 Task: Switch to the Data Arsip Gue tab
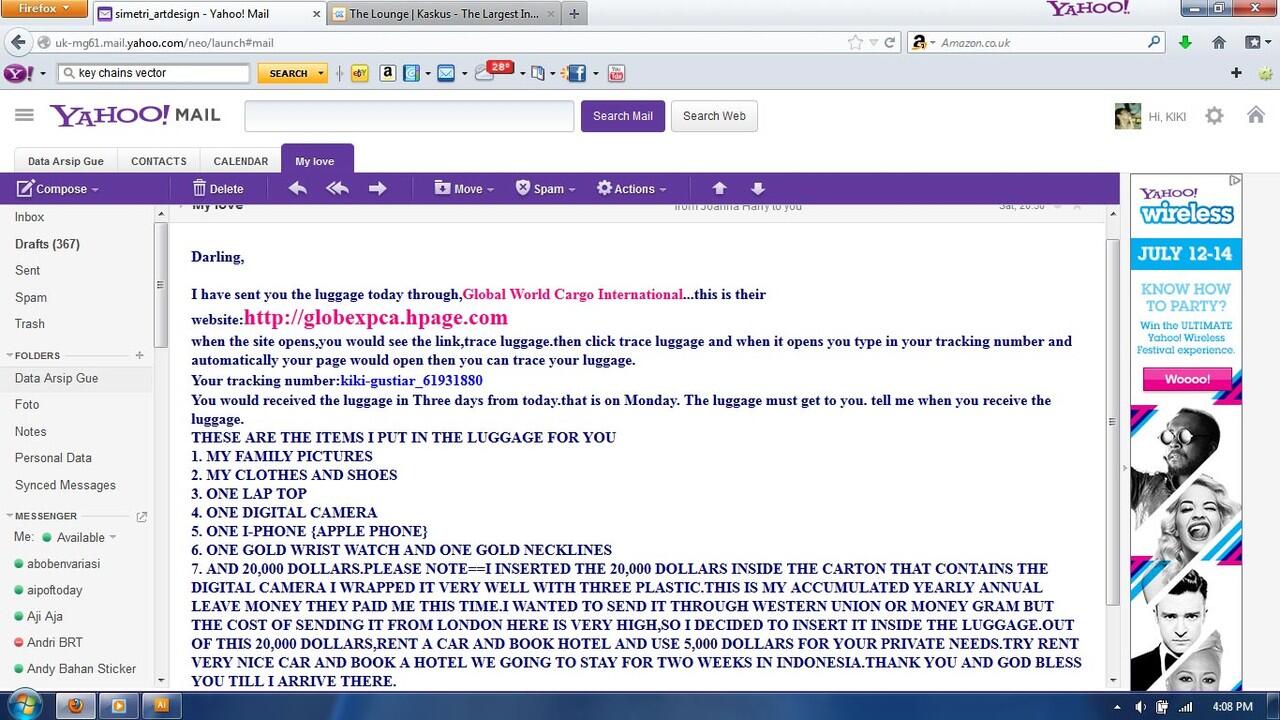66,161
